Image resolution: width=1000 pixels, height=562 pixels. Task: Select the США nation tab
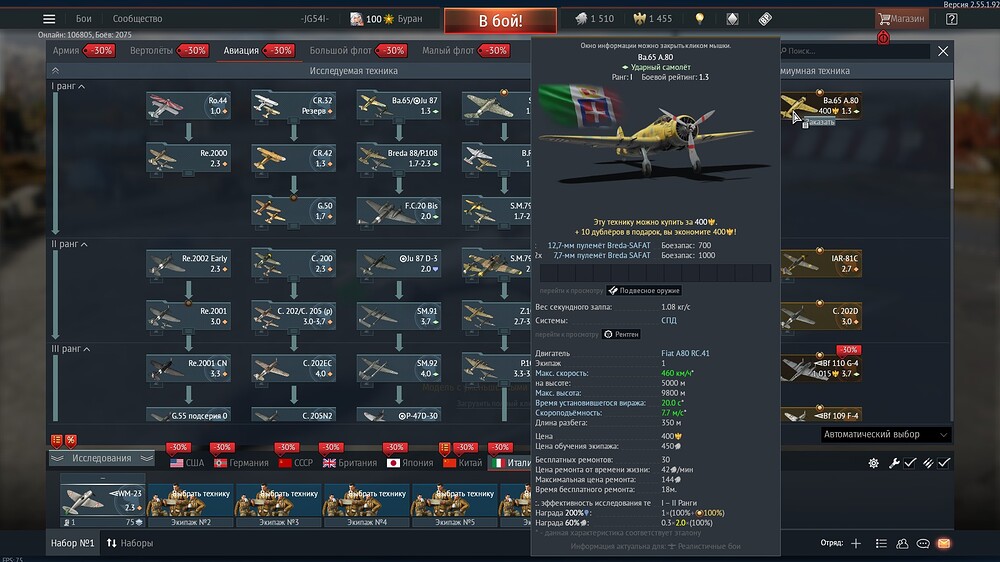pos(187,463)
